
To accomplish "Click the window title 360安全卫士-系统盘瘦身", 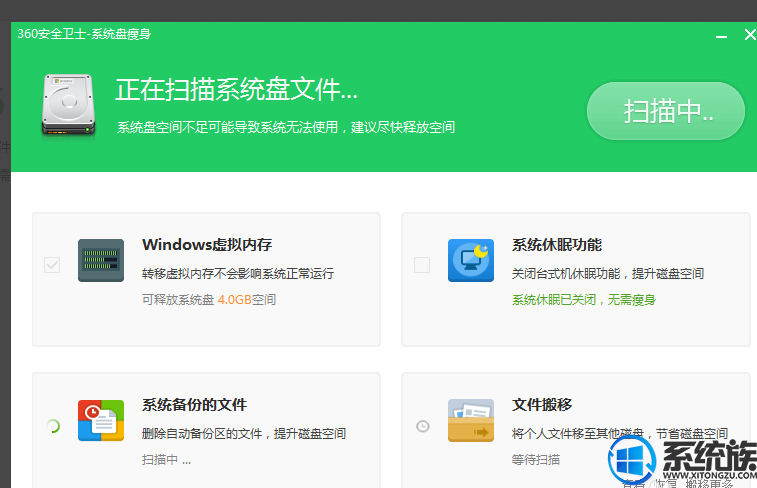I will (84, 34).
